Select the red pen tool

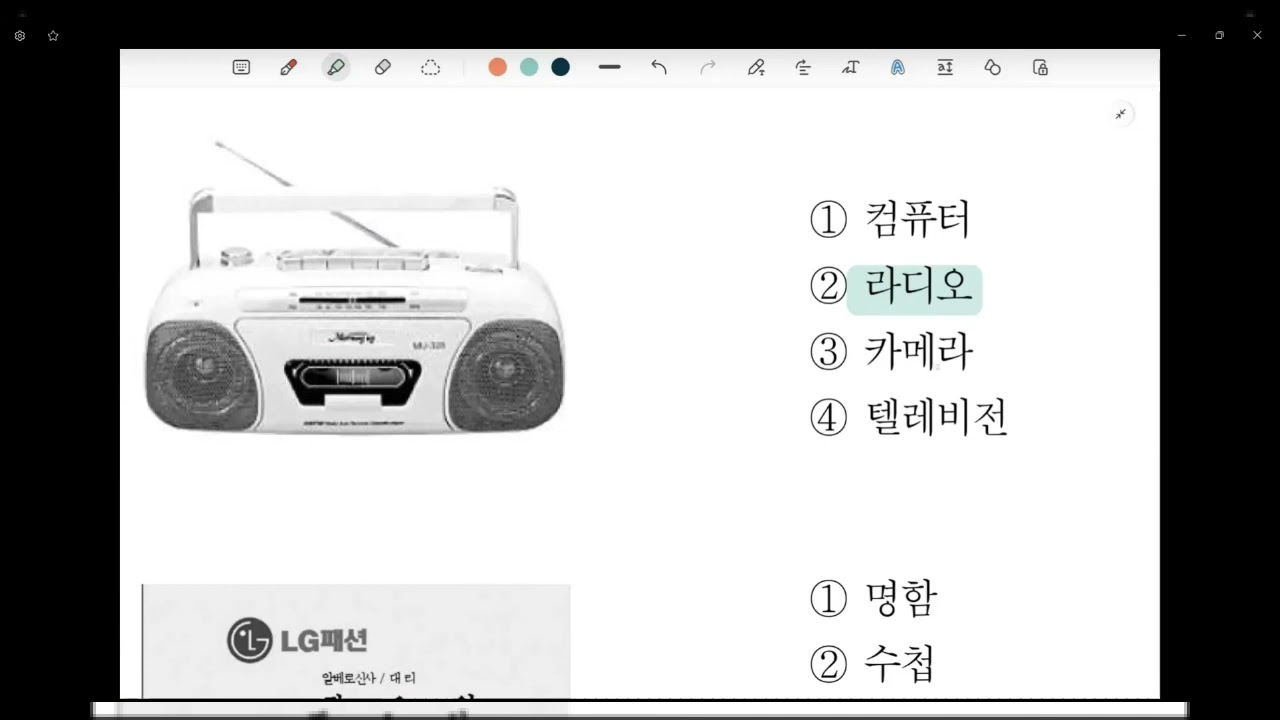[288, 67]
